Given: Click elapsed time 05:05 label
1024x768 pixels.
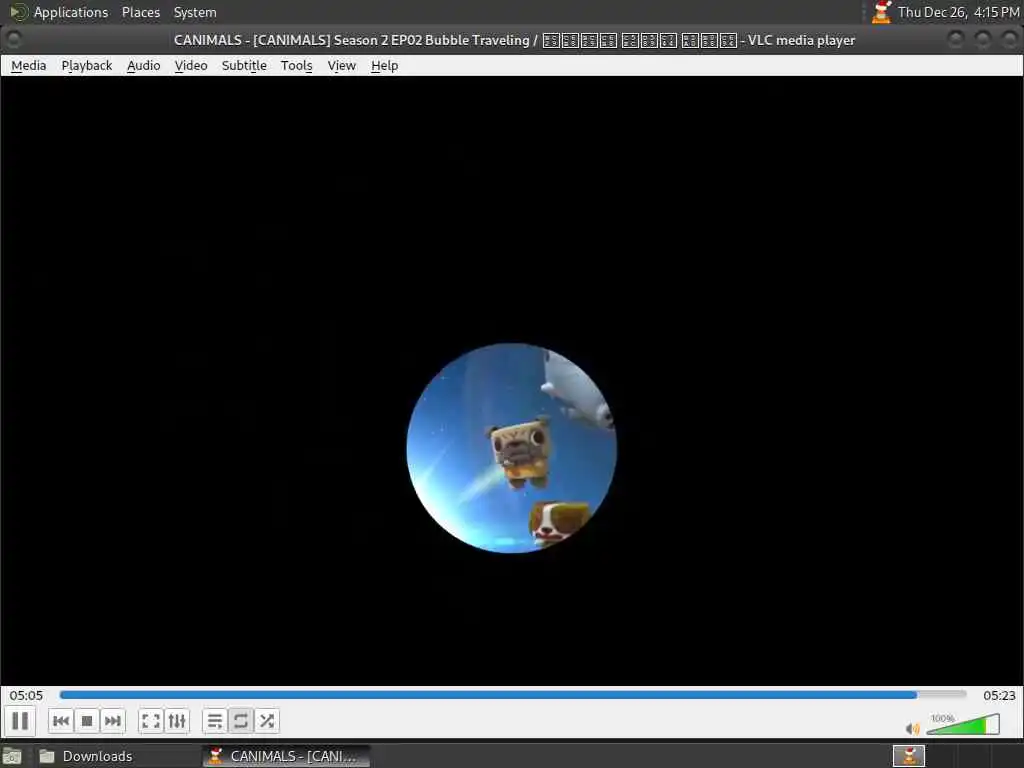Looking at the screenshot, I should coord(26,696).
